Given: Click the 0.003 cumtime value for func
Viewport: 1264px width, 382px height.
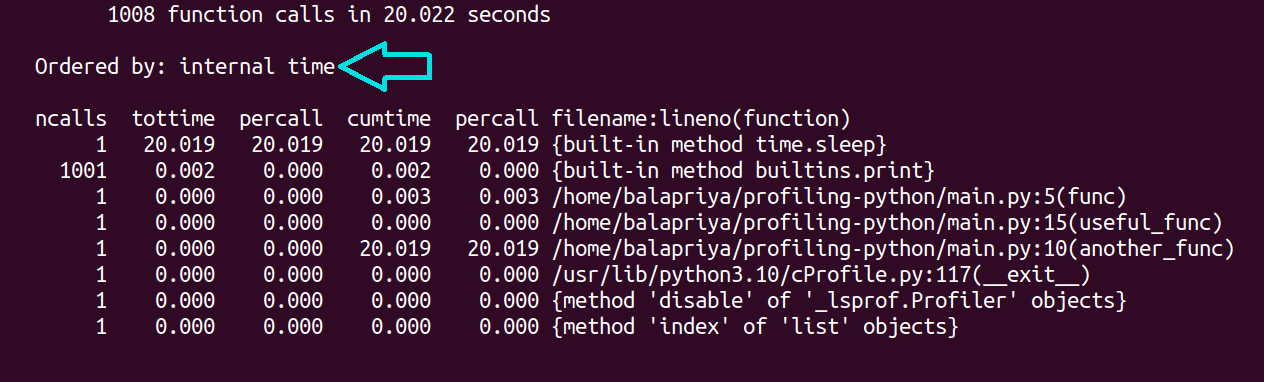Looking at the screenshot, I should [x=401, y=196].
